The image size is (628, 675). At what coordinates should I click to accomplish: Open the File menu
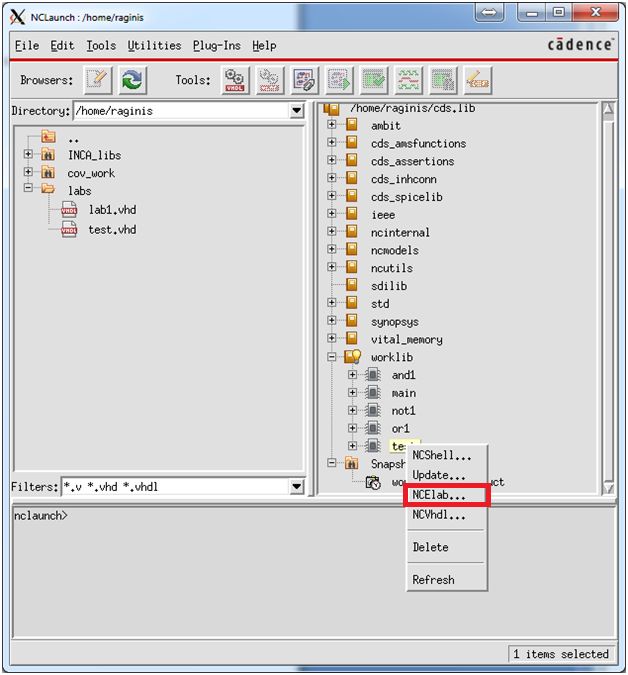pyautogui.click(x=27, y=46)
